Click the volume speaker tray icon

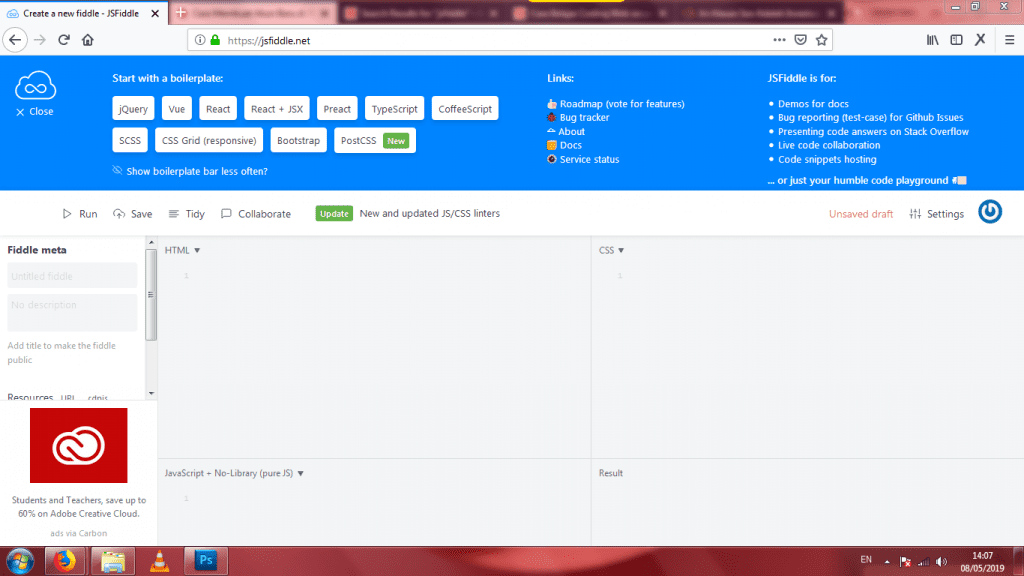(x=941, y=561)
